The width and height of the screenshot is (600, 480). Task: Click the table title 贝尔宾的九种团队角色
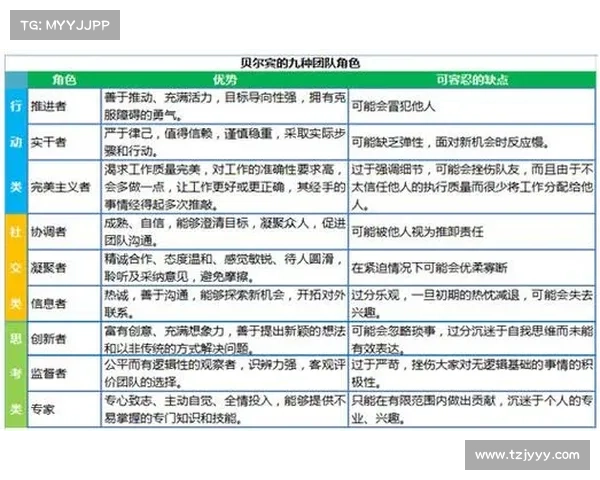(300, 63)
